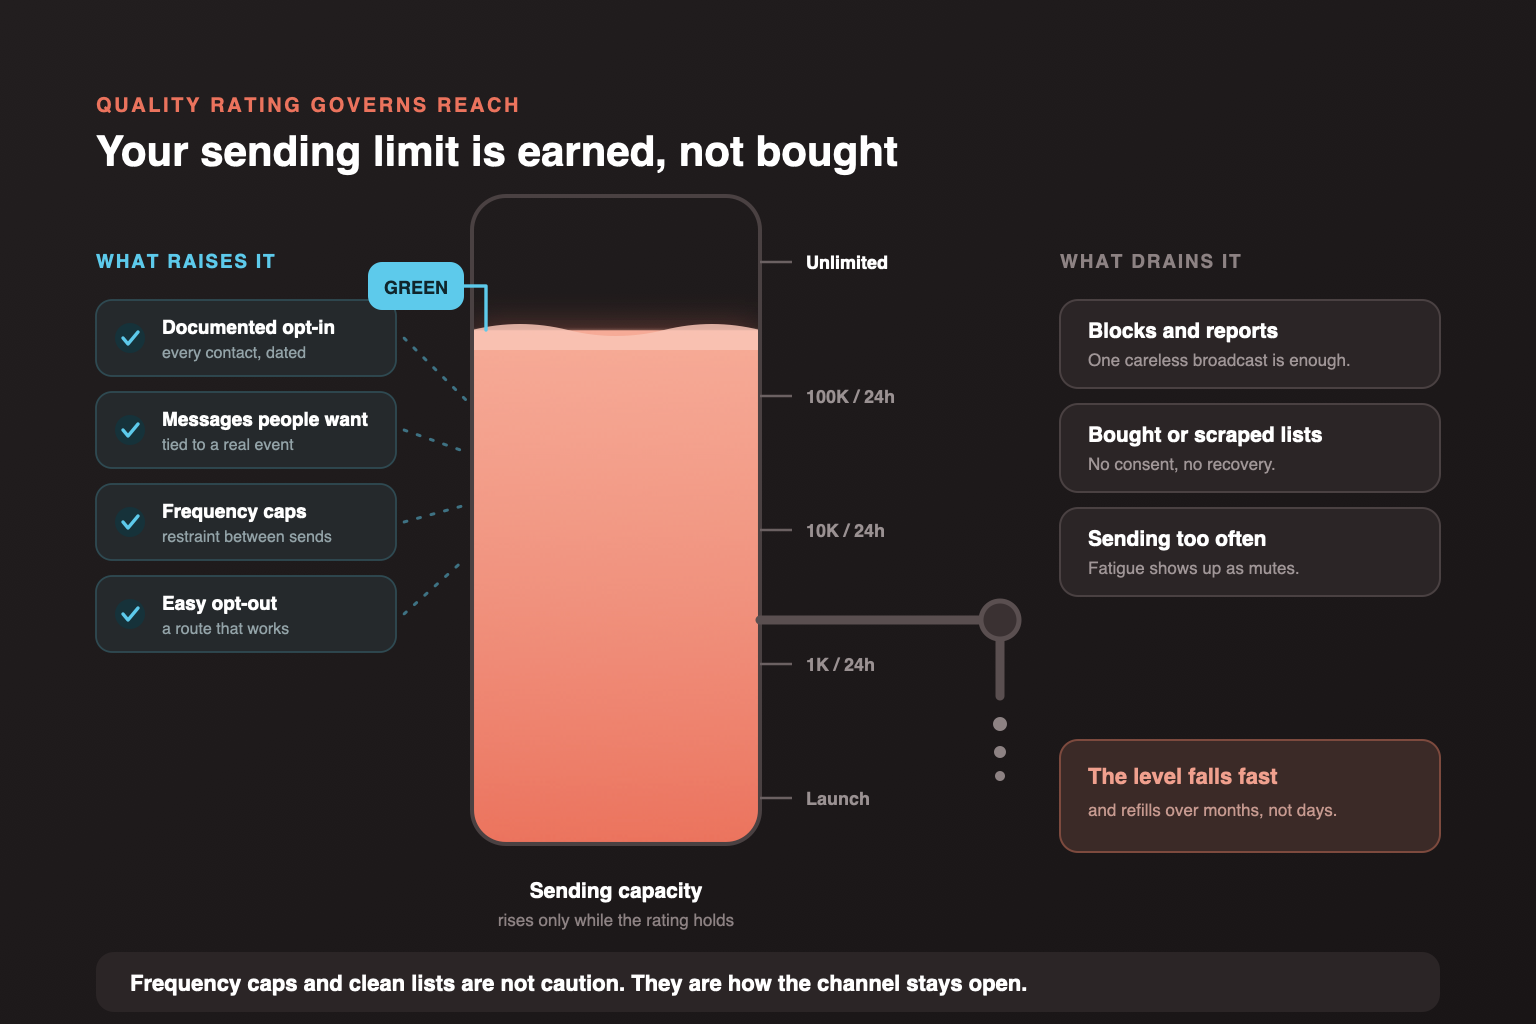Click the checkmark icon beside Frequency caps

pos(130,522)
